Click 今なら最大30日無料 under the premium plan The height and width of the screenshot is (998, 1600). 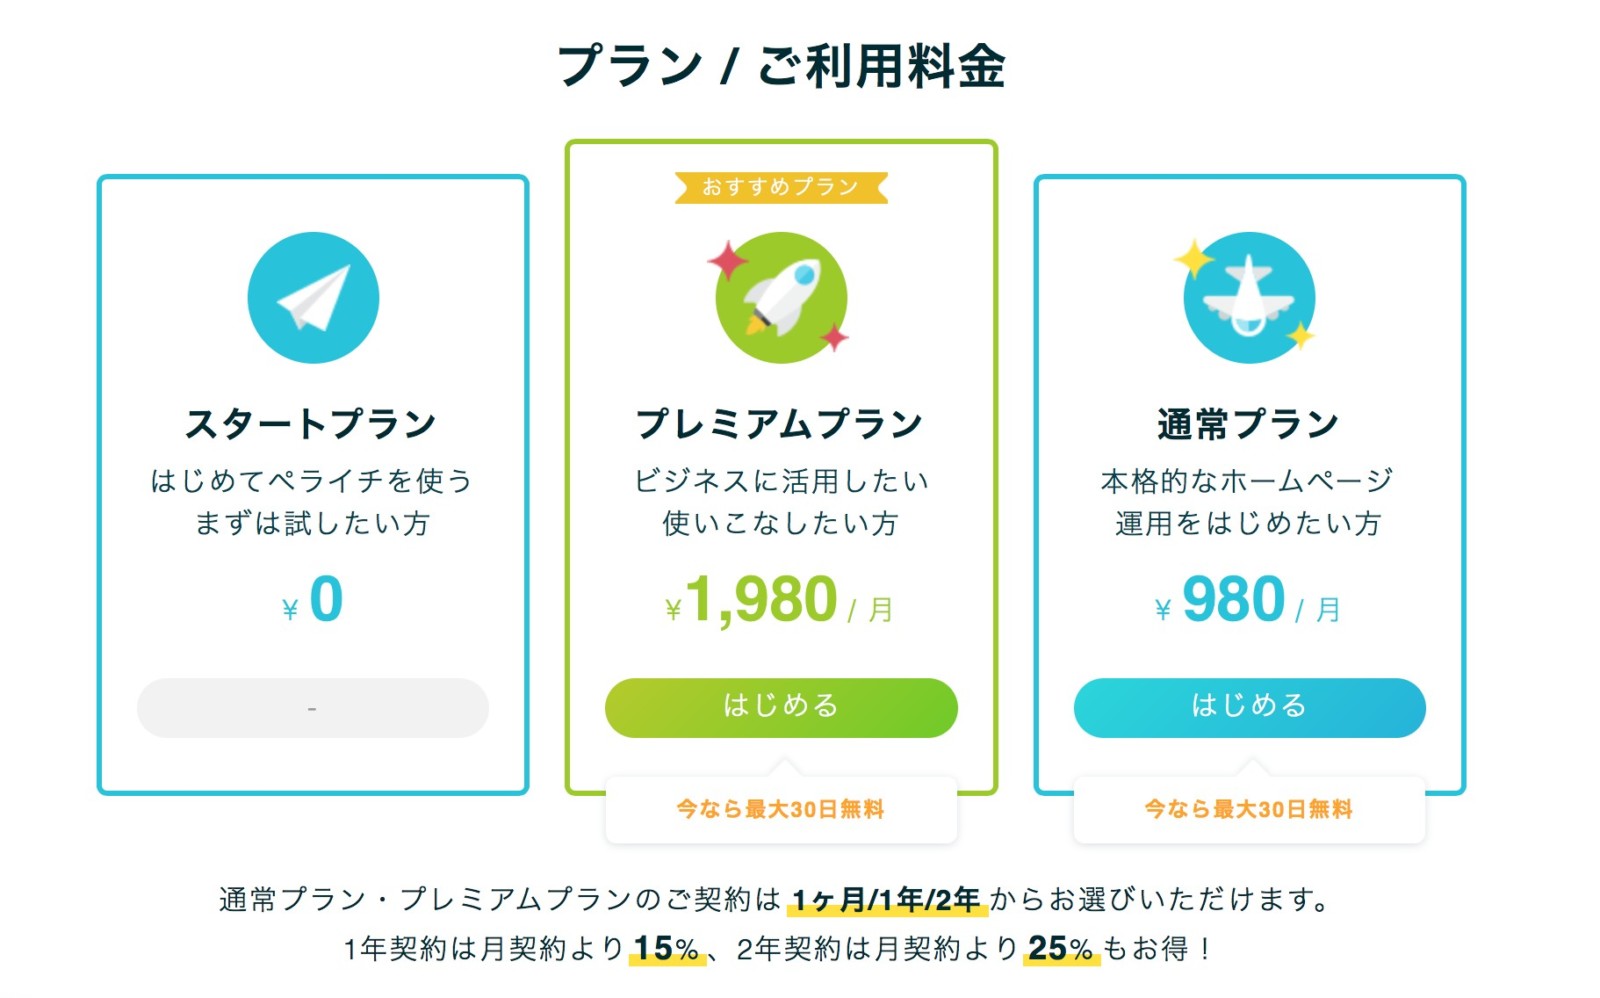click(x=781, y=809)
